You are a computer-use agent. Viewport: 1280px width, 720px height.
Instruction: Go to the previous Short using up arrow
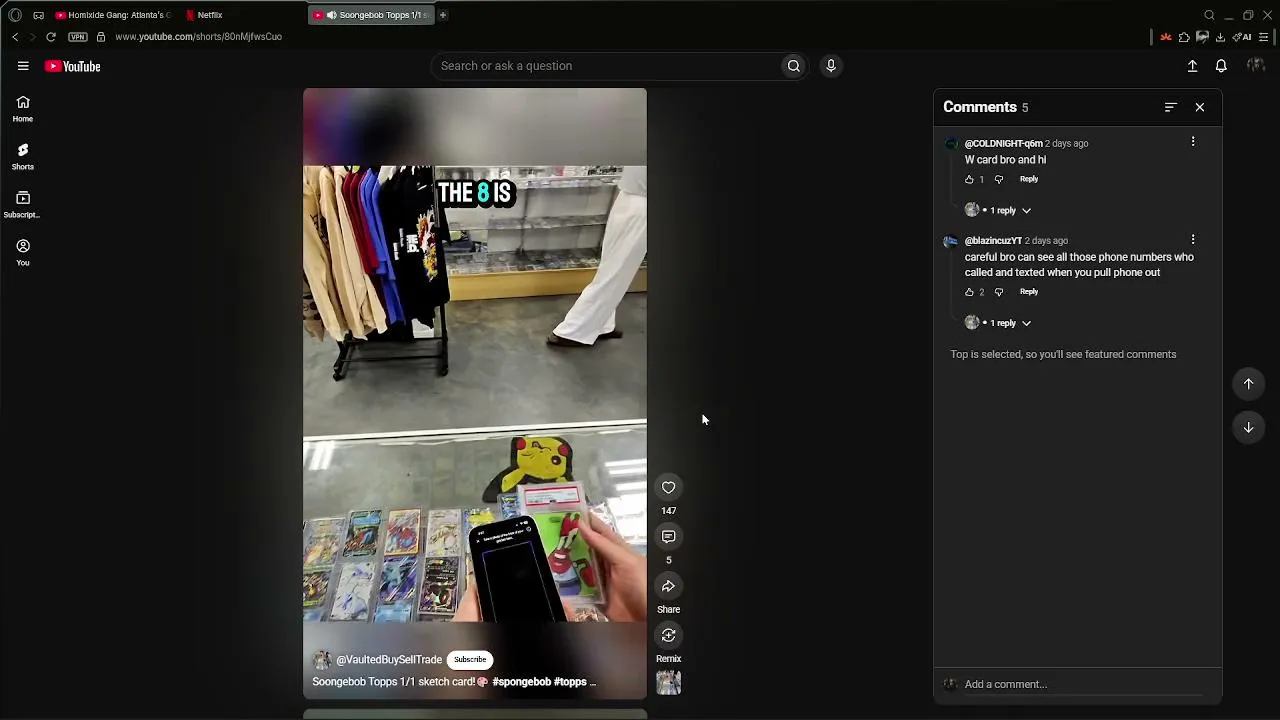[1248, 384]
